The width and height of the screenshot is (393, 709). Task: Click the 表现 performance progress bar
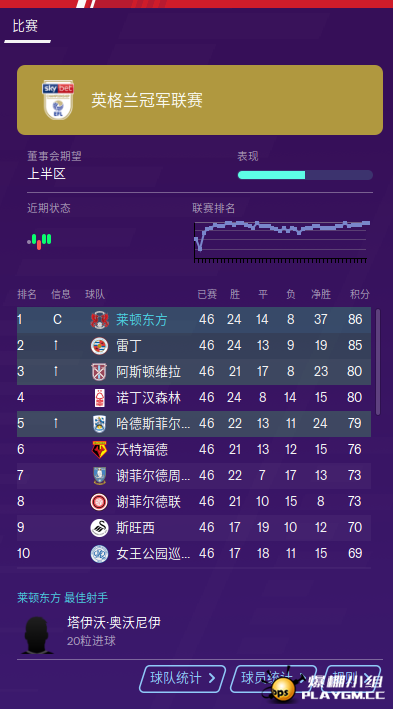click(x=305, y=175)
